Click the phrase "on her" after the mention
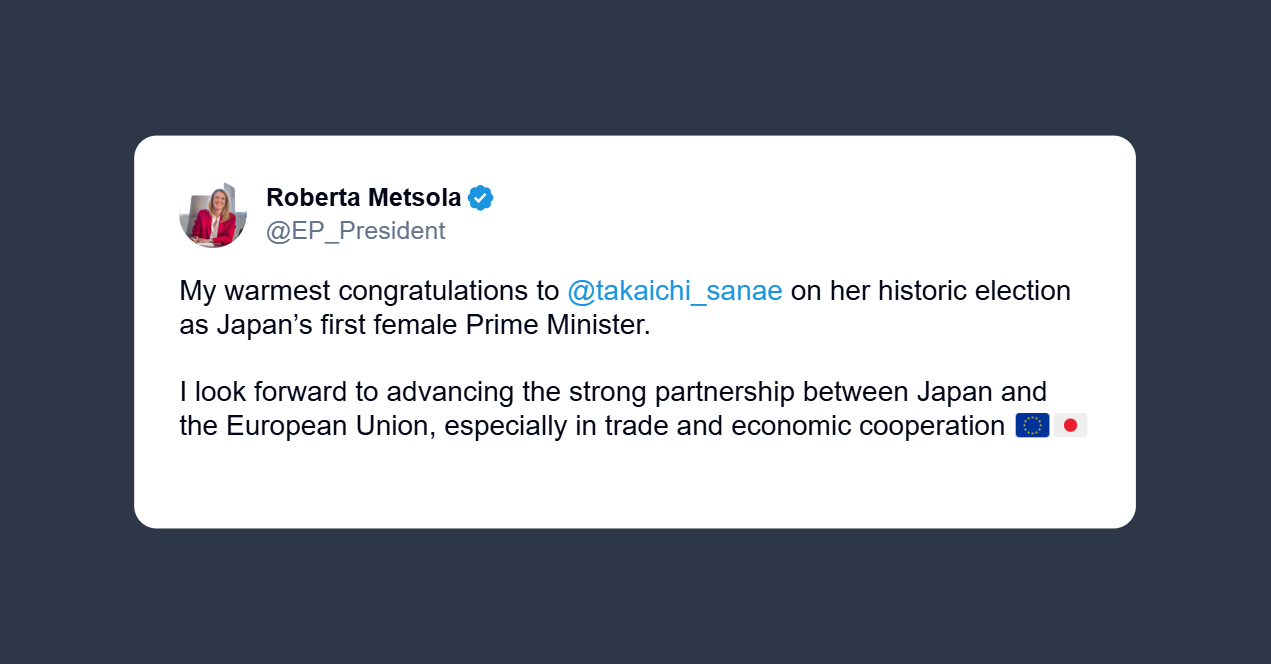This screenshot has width=1271, height=664. pos(828,292)
